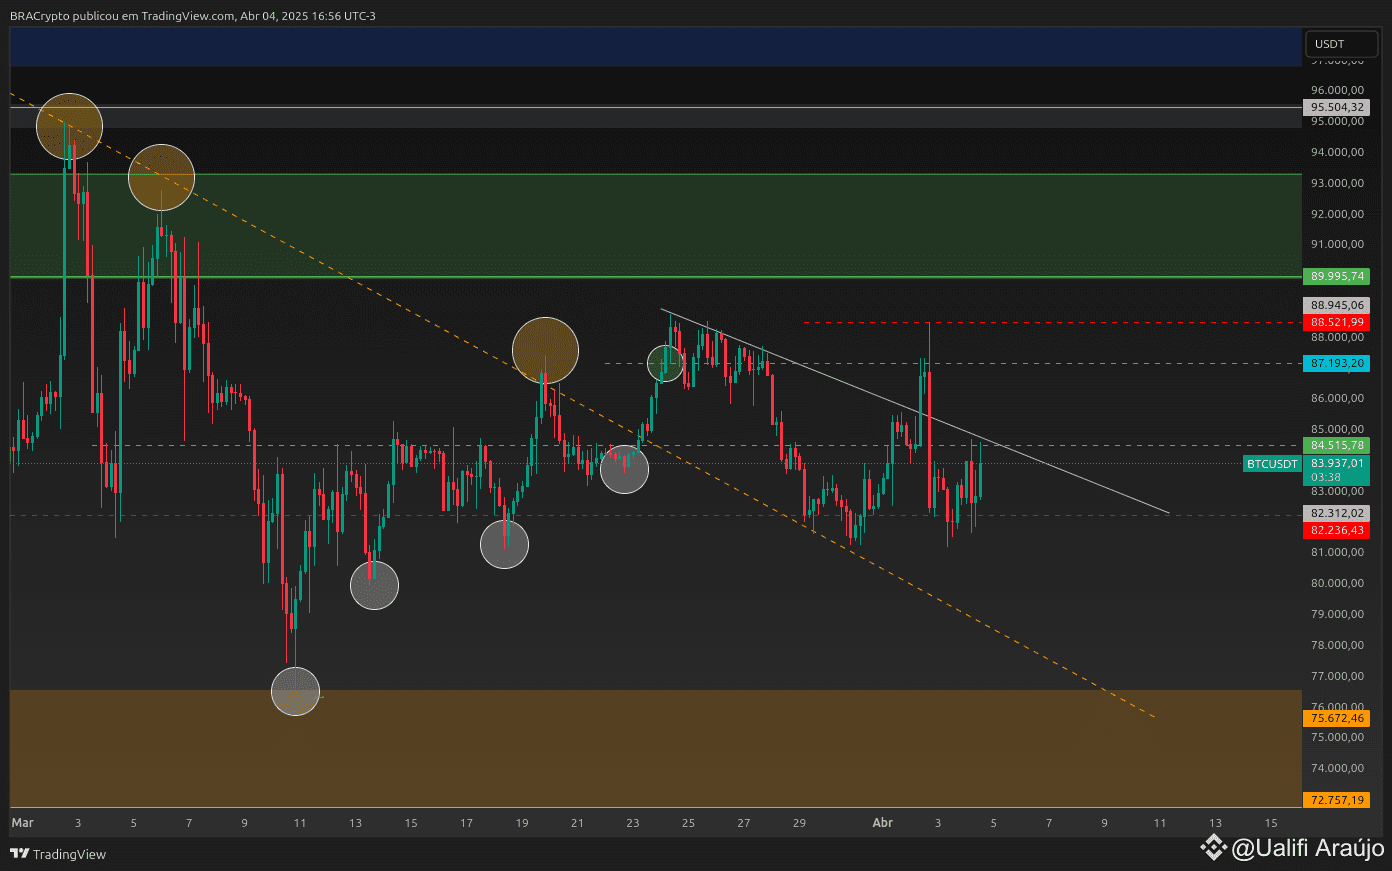
Task: Click the 17 date on time axis
Action: coord(466,823)
